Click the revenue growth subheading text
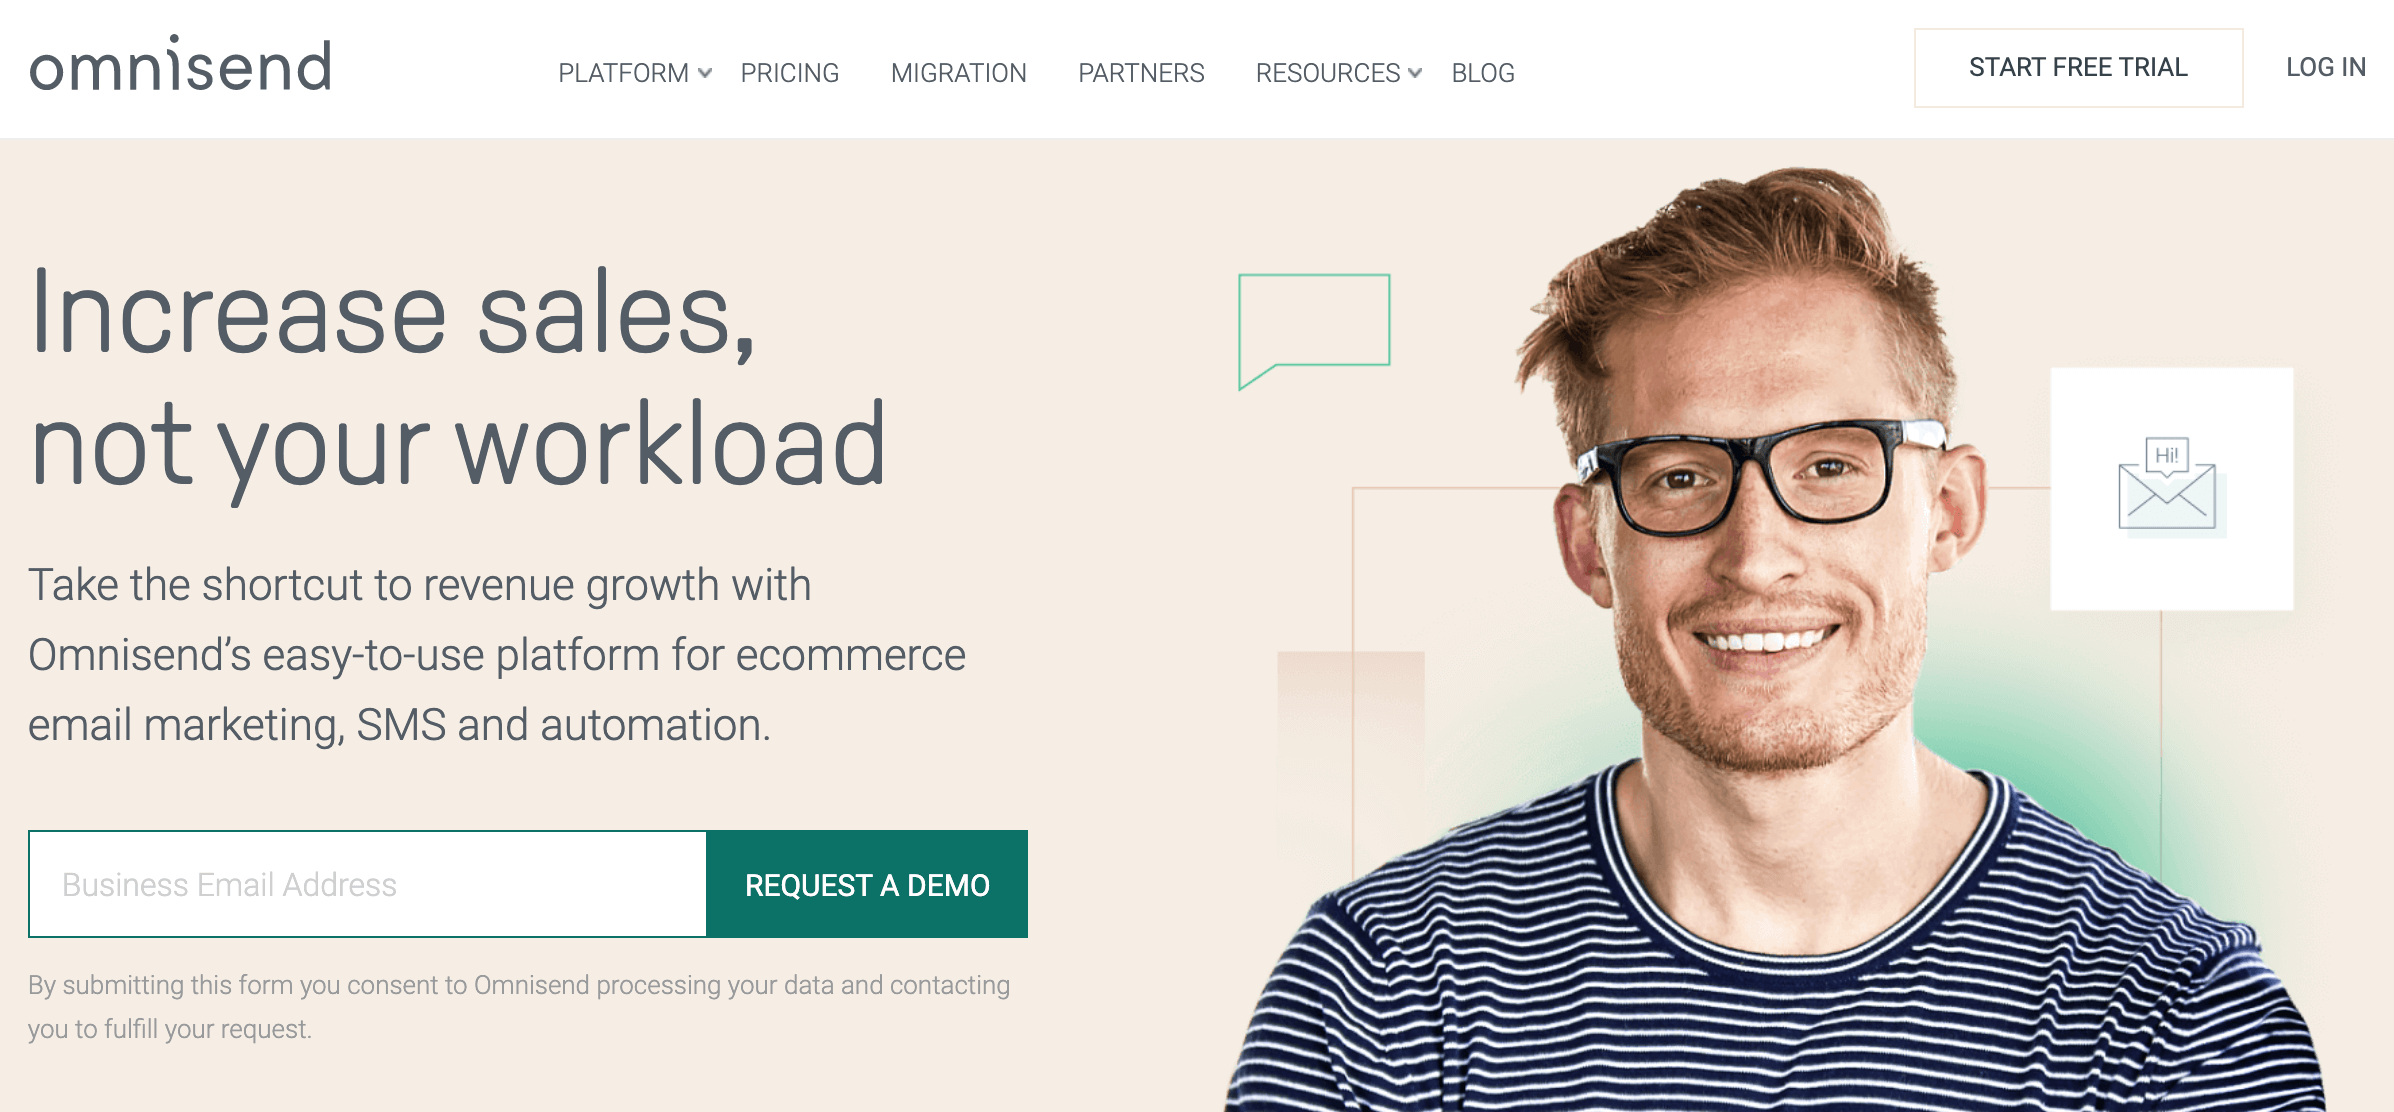Viewport: 2394px width, 1112px height. 497,655
